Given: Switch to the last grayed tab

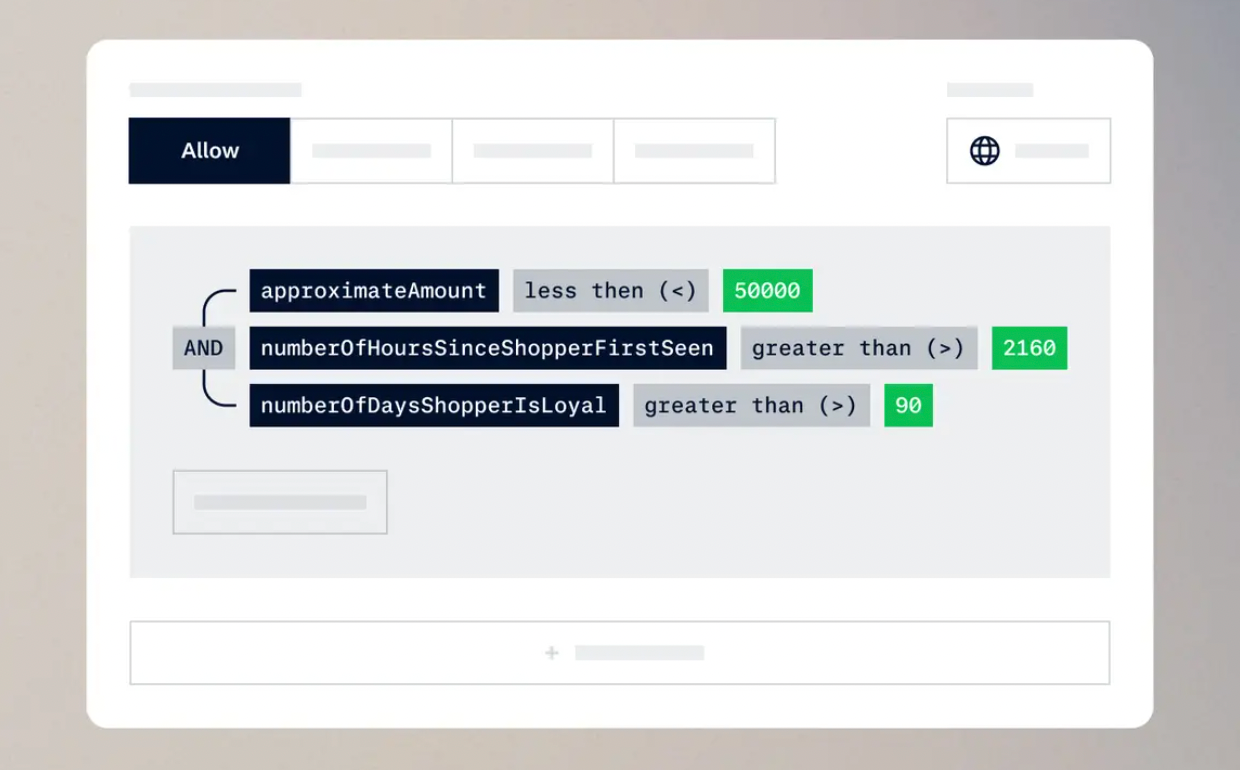Looking at the screenshot, I should (694, 150).
